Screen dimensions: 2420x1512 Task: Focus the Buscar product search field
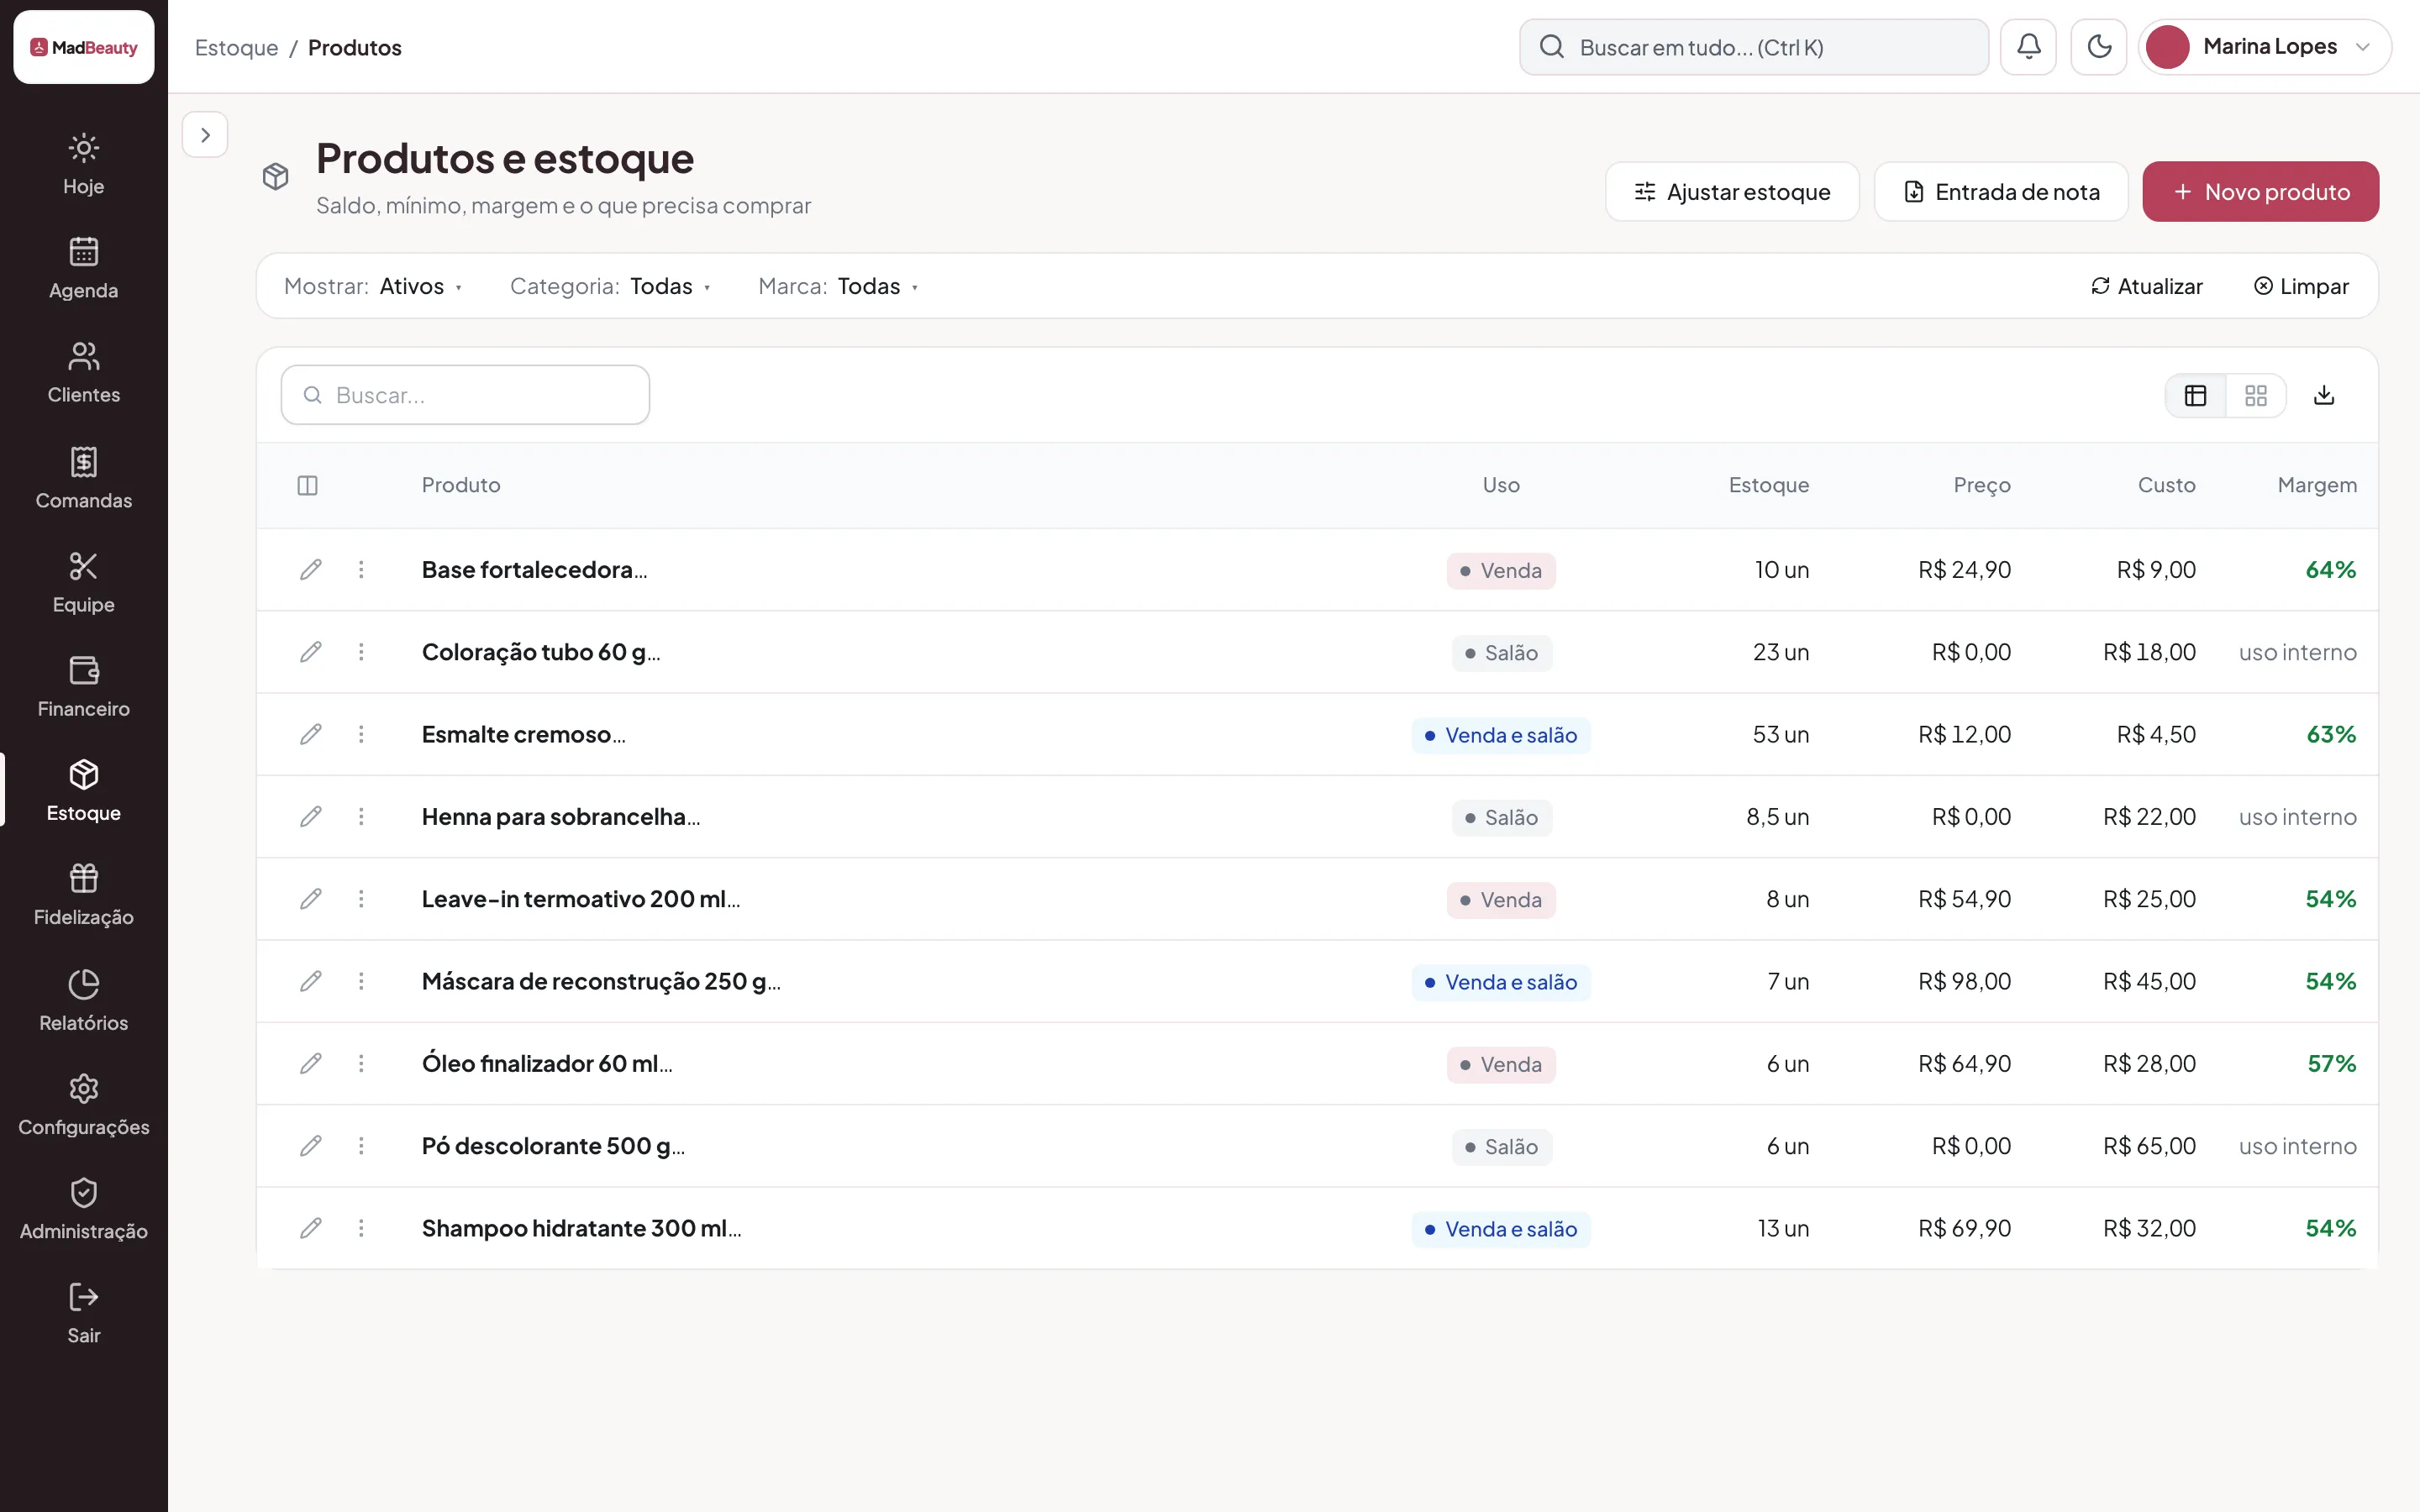466,395
